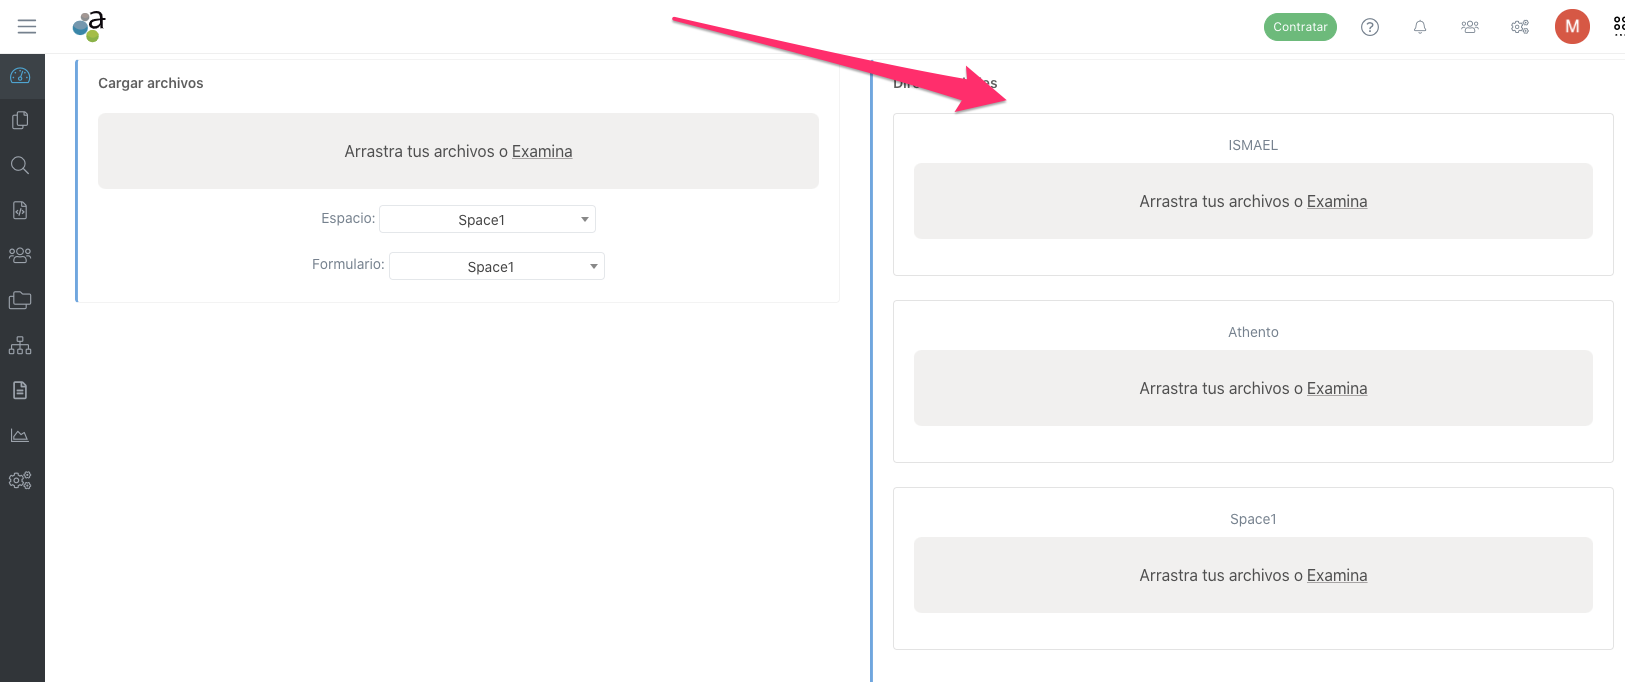
Task: Click the Space1 direct upload drop zone
Action: point(1252,575)
